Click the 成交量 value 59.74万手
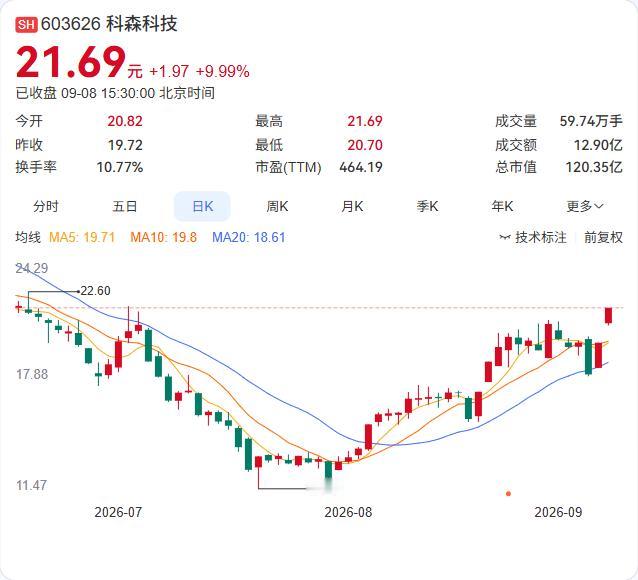Viewport: 638px width, 580px height. click(x=591, y=121)
